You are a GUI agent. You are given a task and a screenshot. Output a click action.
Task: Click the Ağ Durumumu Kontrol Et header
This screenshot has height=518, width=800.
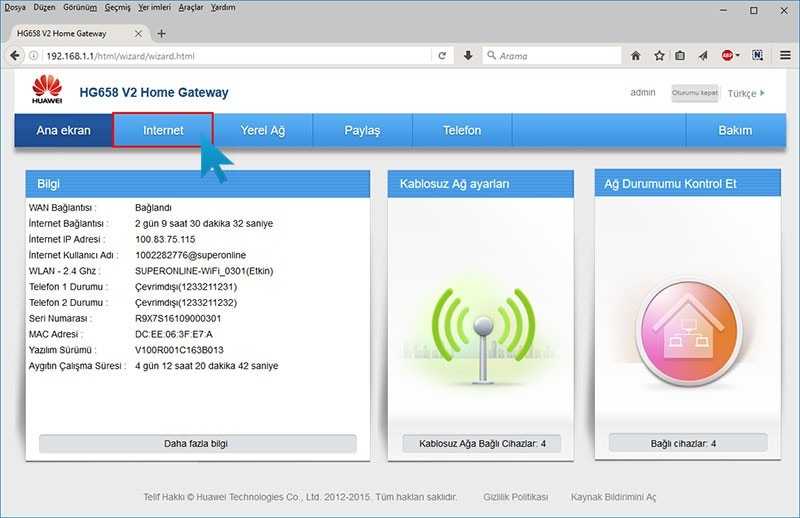(x=687, y=183)
